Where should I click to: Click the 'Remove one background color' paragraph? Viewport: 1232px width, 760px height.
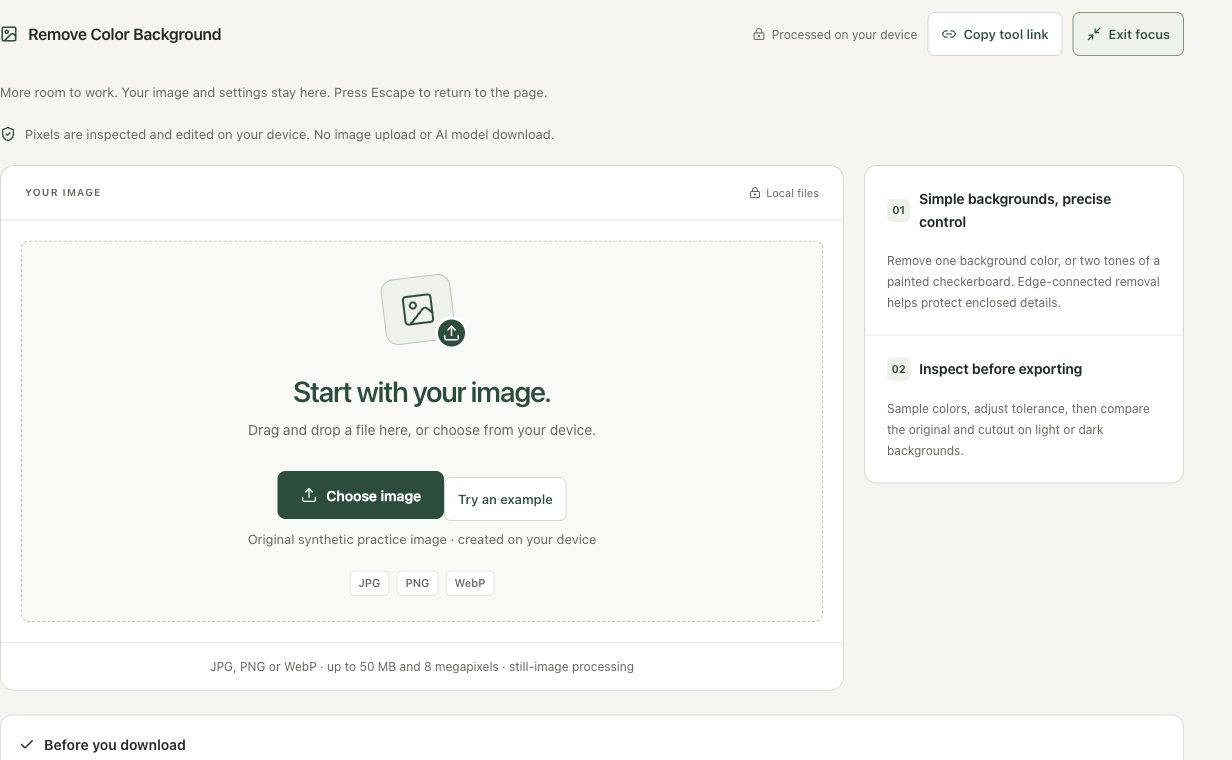coord(1023,281)
